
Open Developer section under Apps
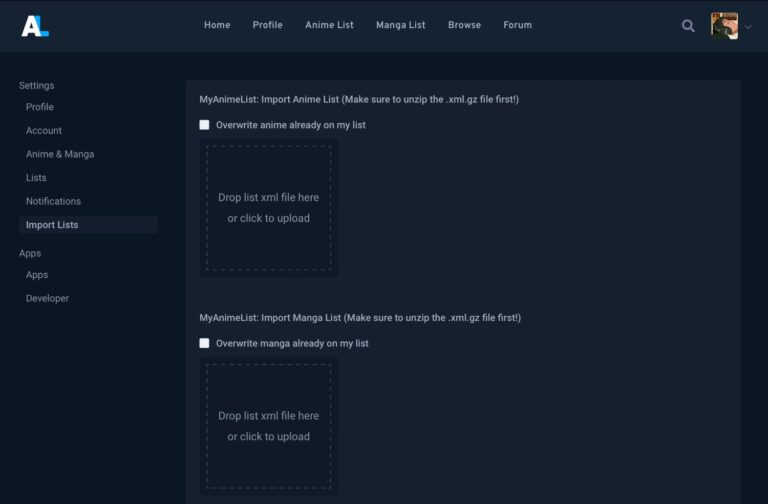click(x=47, y=298)
